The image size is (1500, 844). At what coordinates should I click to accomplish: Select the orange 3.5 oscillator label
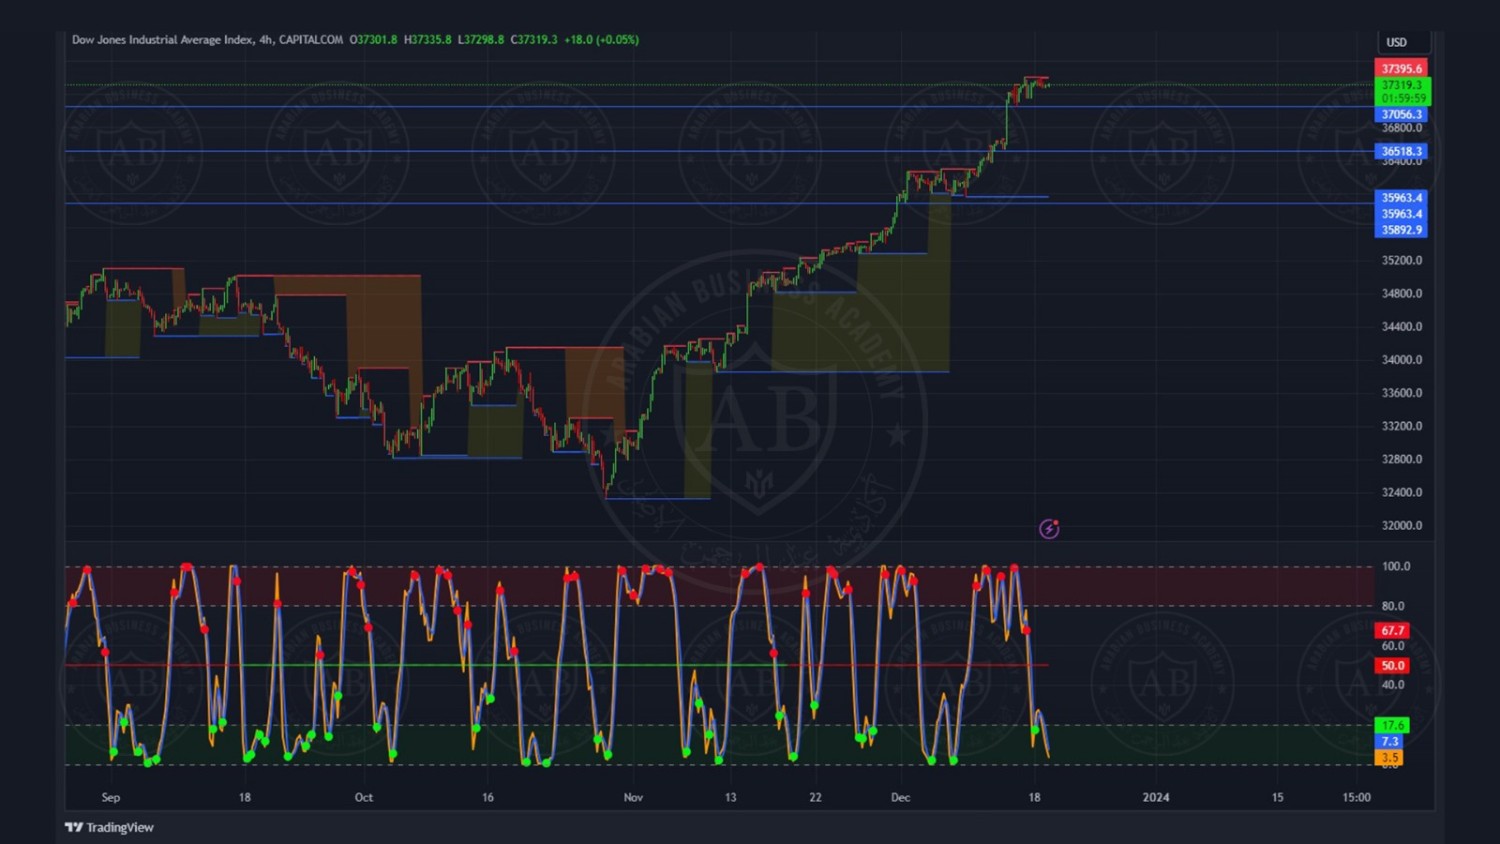[x=1389, y=758]
